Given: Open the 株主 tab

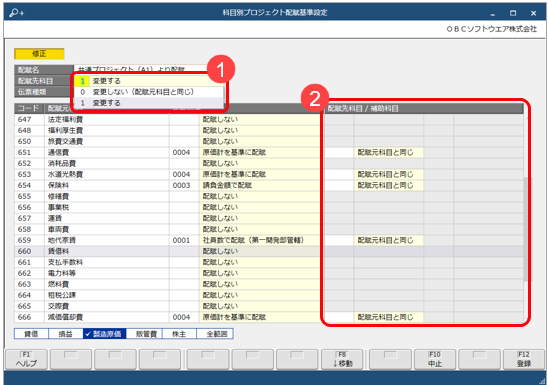Looking at the screenshot, I should tap(179, 334).
